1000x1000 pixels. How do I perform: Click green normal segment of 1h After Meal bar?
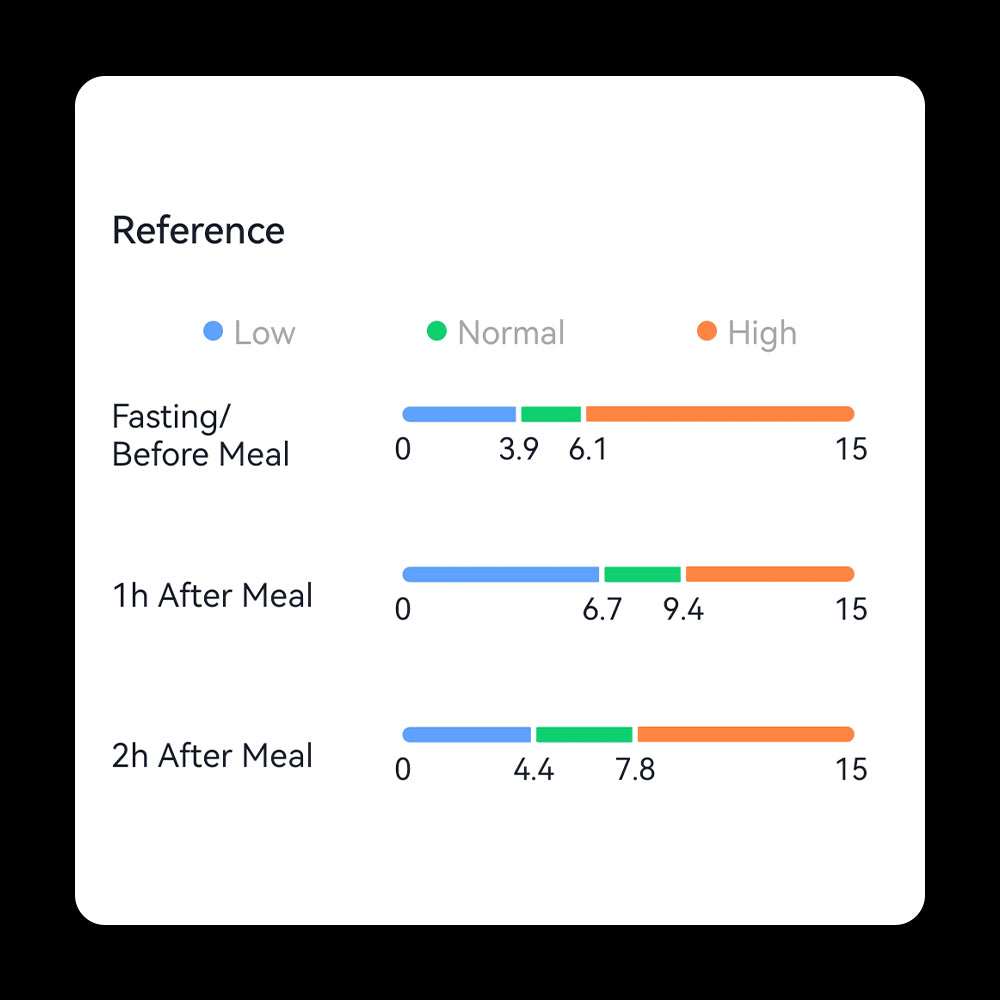click(642, 574)
